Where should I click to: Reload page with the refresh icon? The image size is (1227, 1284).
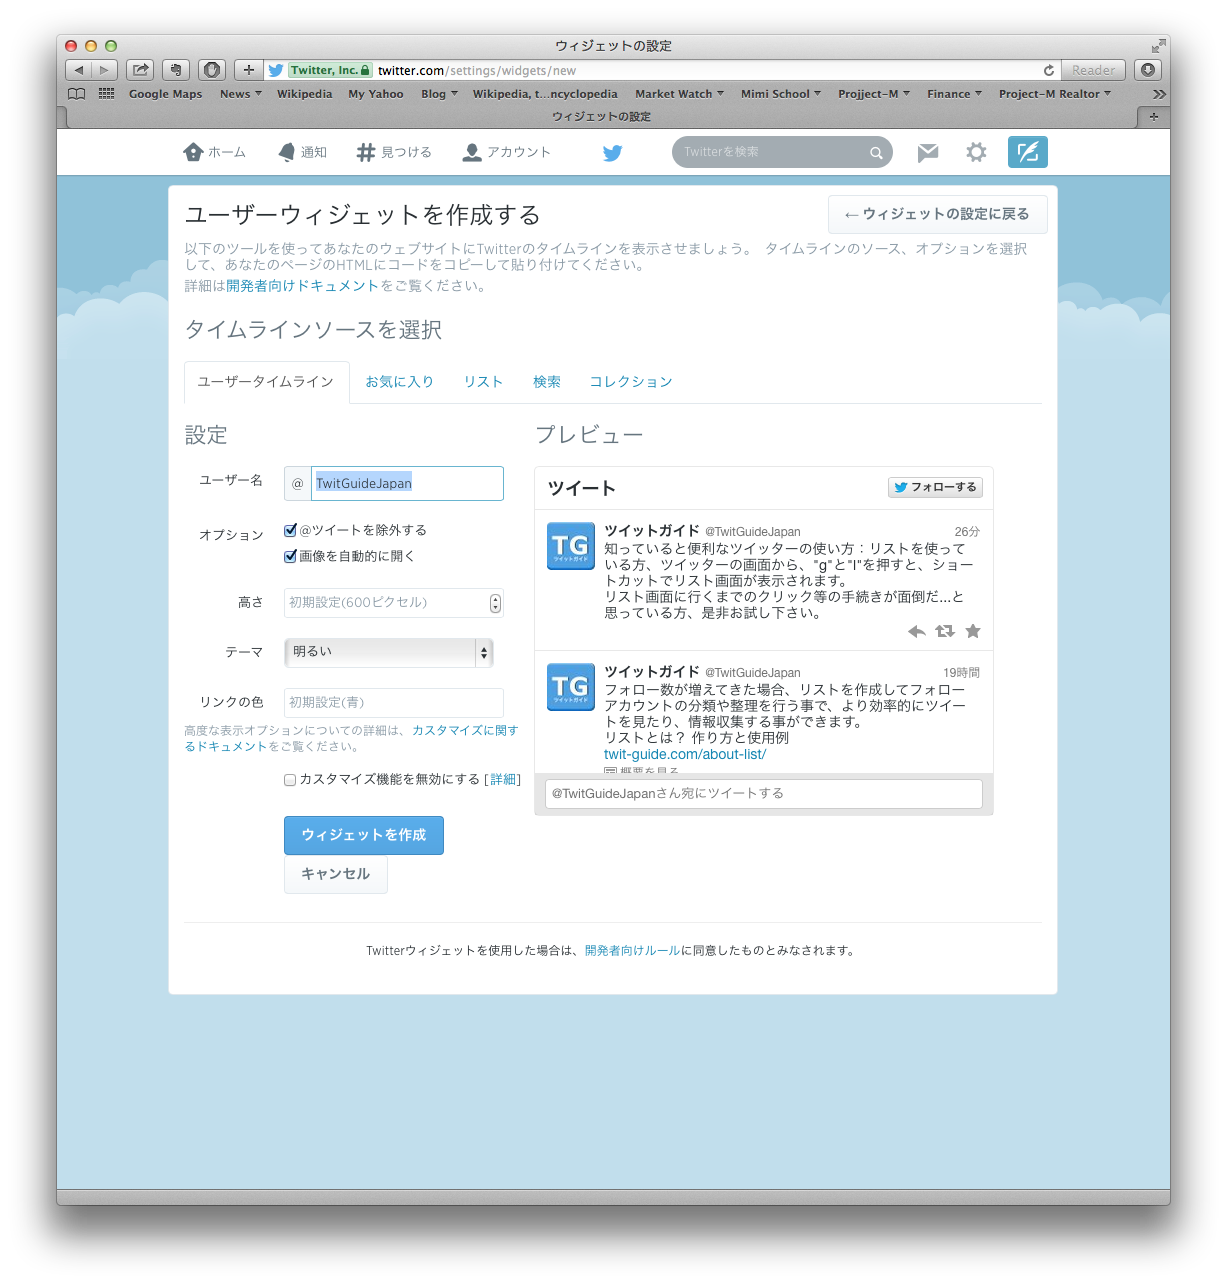tap(1048, 70)
